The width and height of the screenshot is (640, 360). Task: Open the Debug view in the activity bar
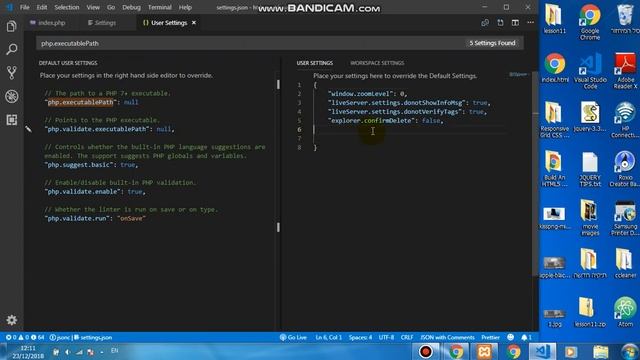(x=11, y=96)
